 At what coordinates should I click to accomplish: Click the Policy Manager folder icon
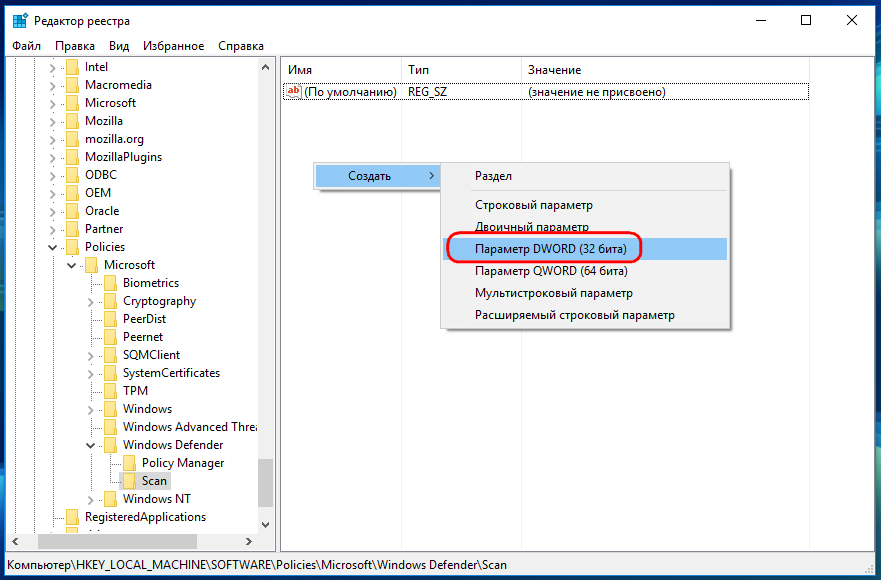[x=130, y=463]
